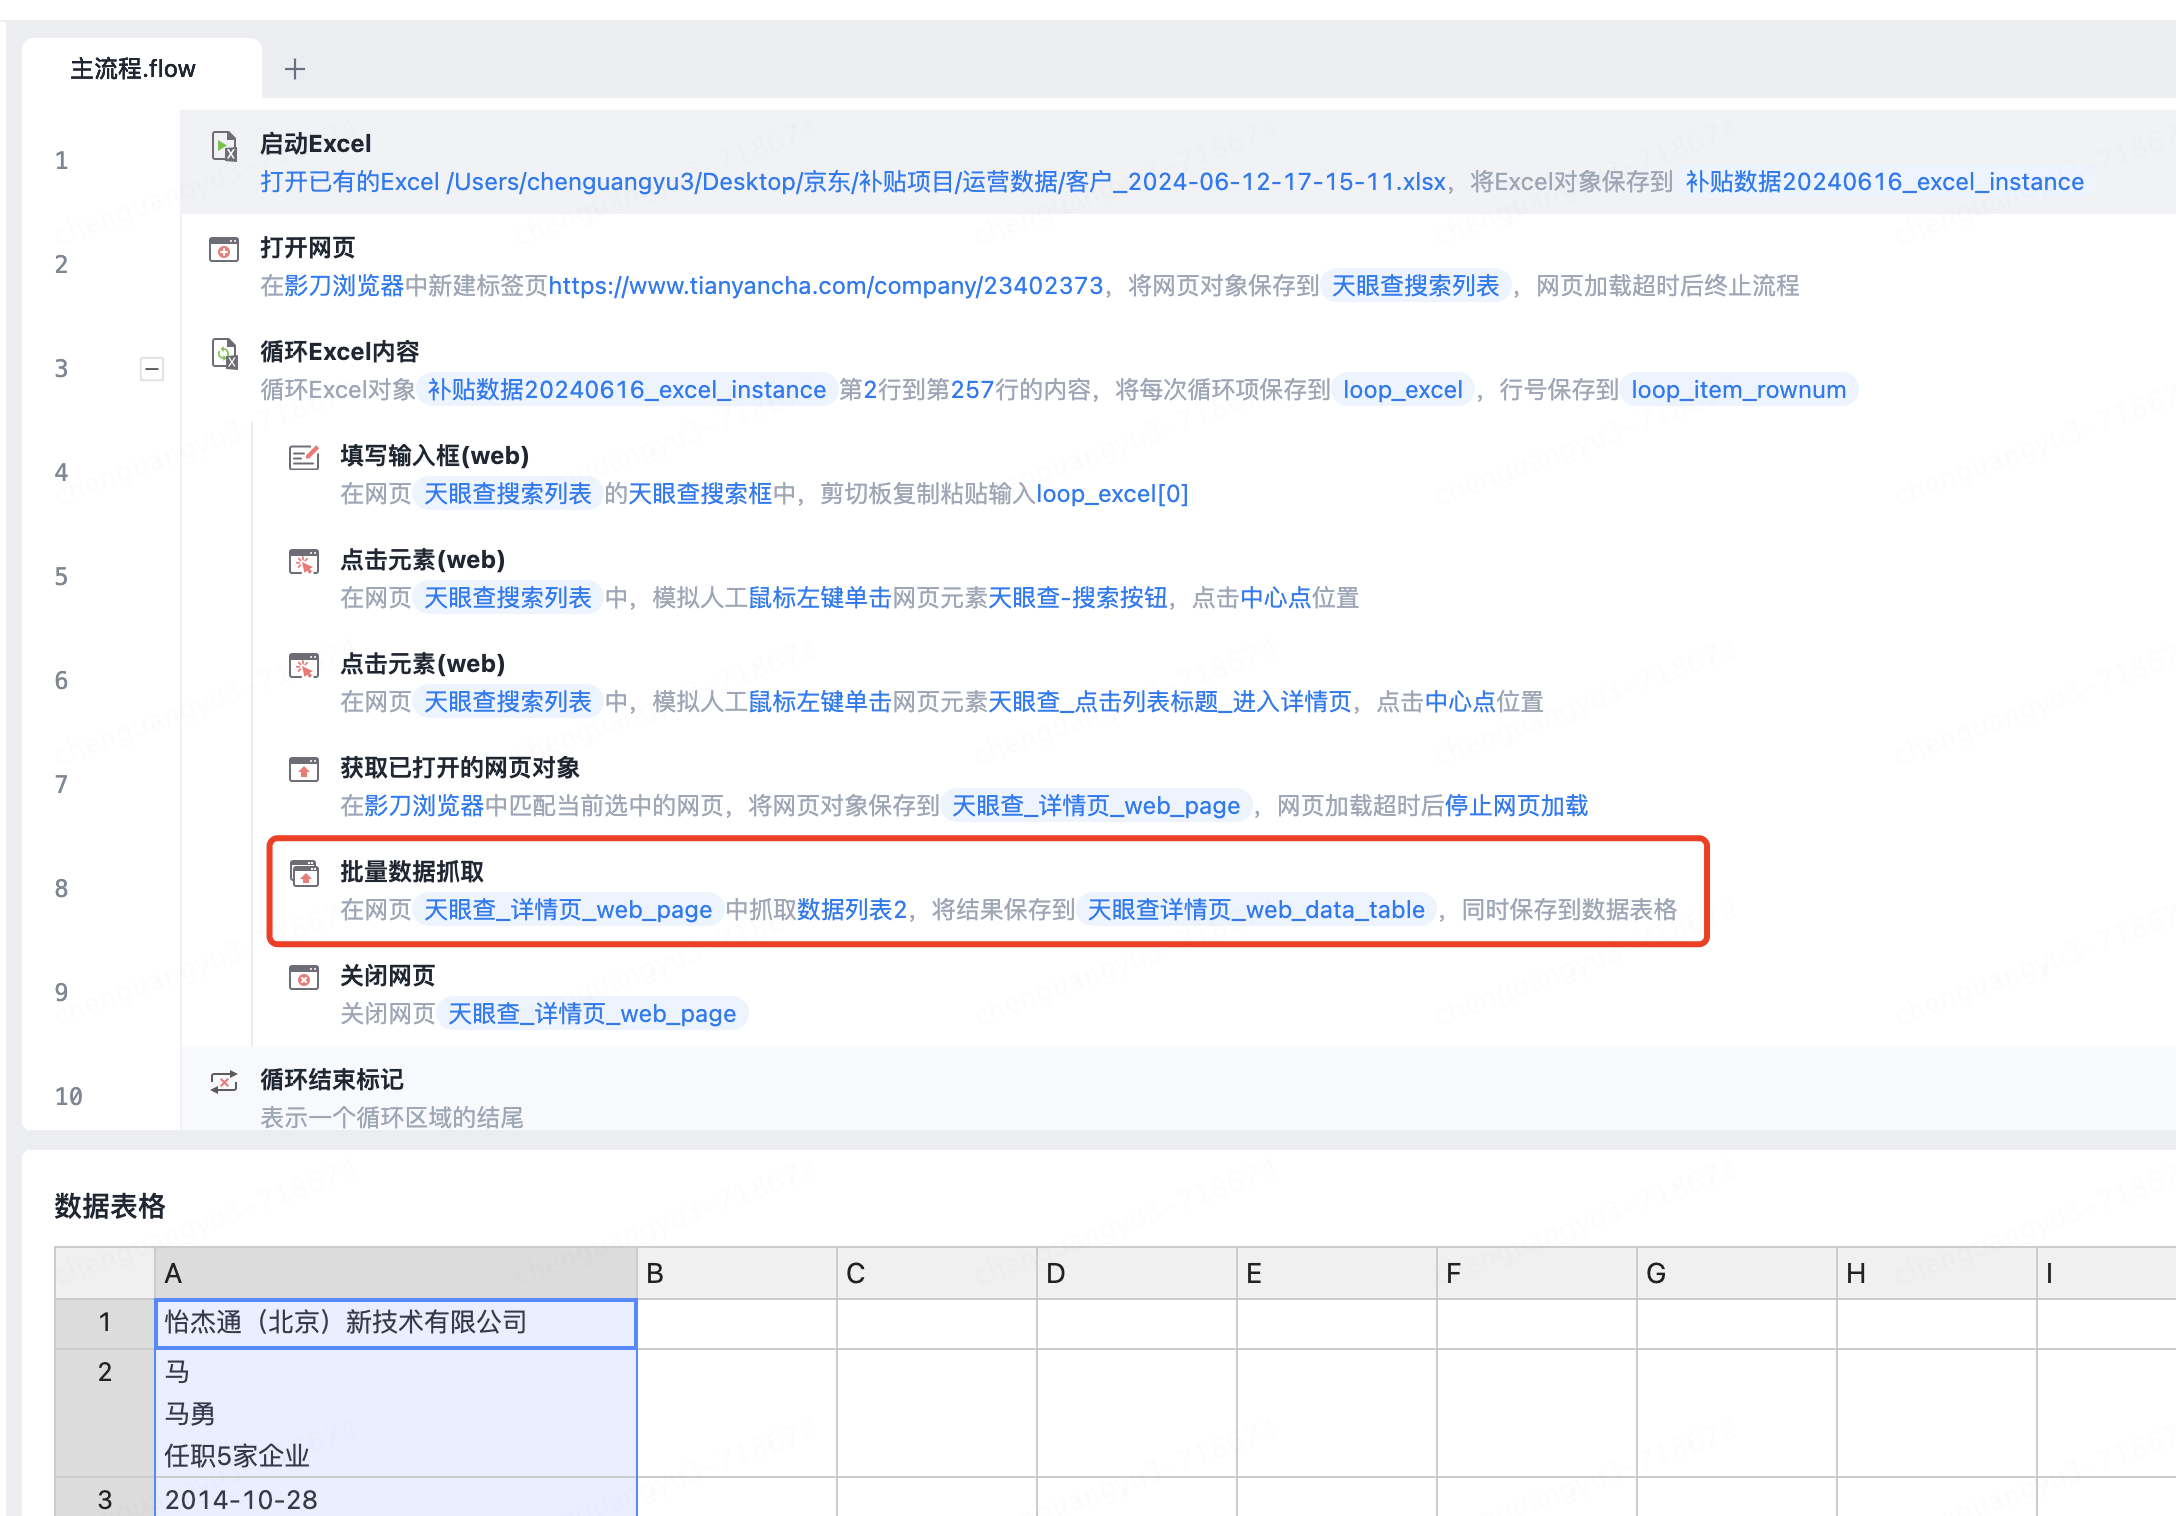This screenshot has height=1516, width=2176.
Task: Select cell containing 怡杰通（北京）新技术有限公司
Action: point(396,1323)
